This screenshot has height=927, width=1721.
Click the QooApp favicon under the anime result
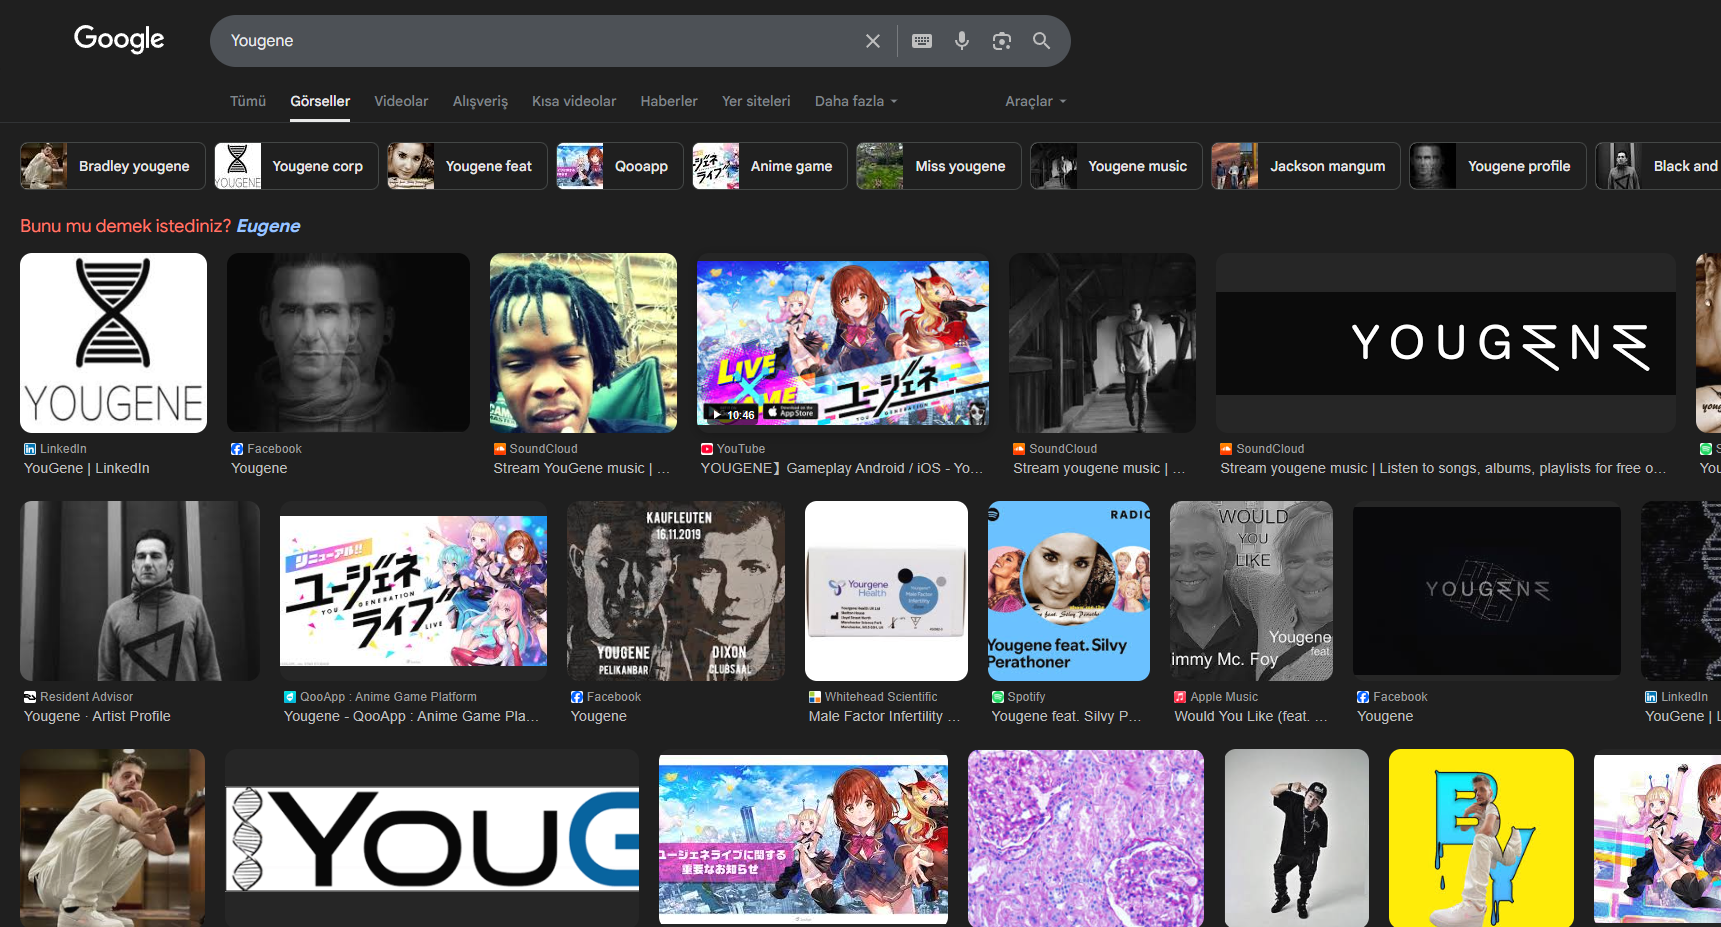click(290, 697)
